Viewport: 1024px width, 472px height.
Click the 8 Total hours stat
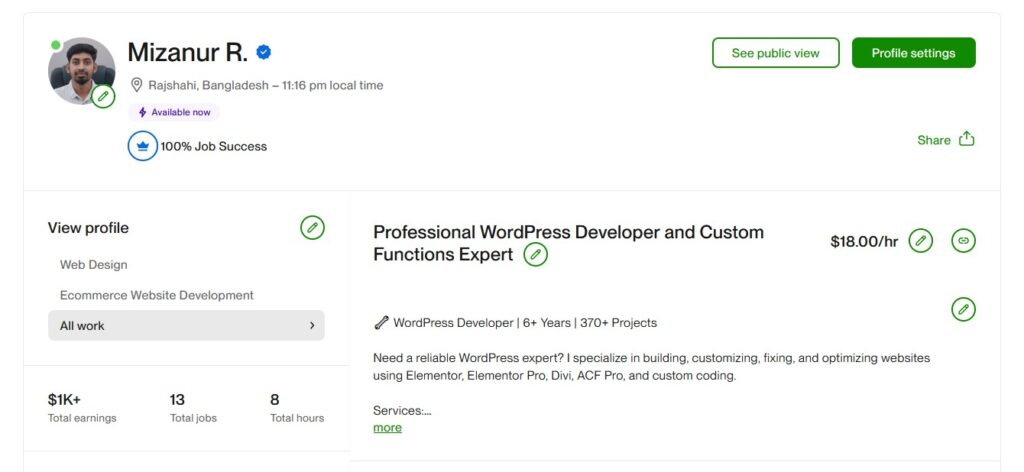coord(297,408)
